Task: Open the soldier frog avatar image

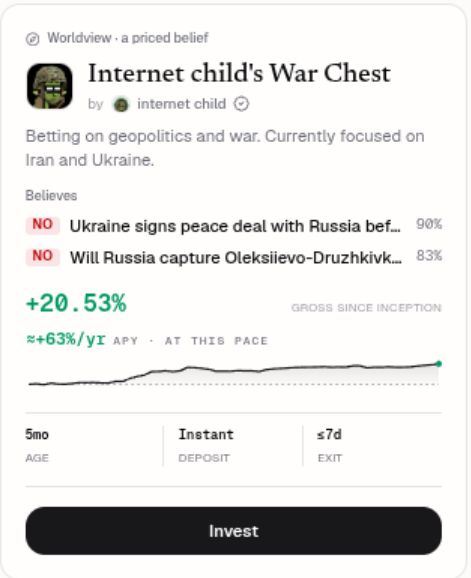Action: tap(50, 86)
